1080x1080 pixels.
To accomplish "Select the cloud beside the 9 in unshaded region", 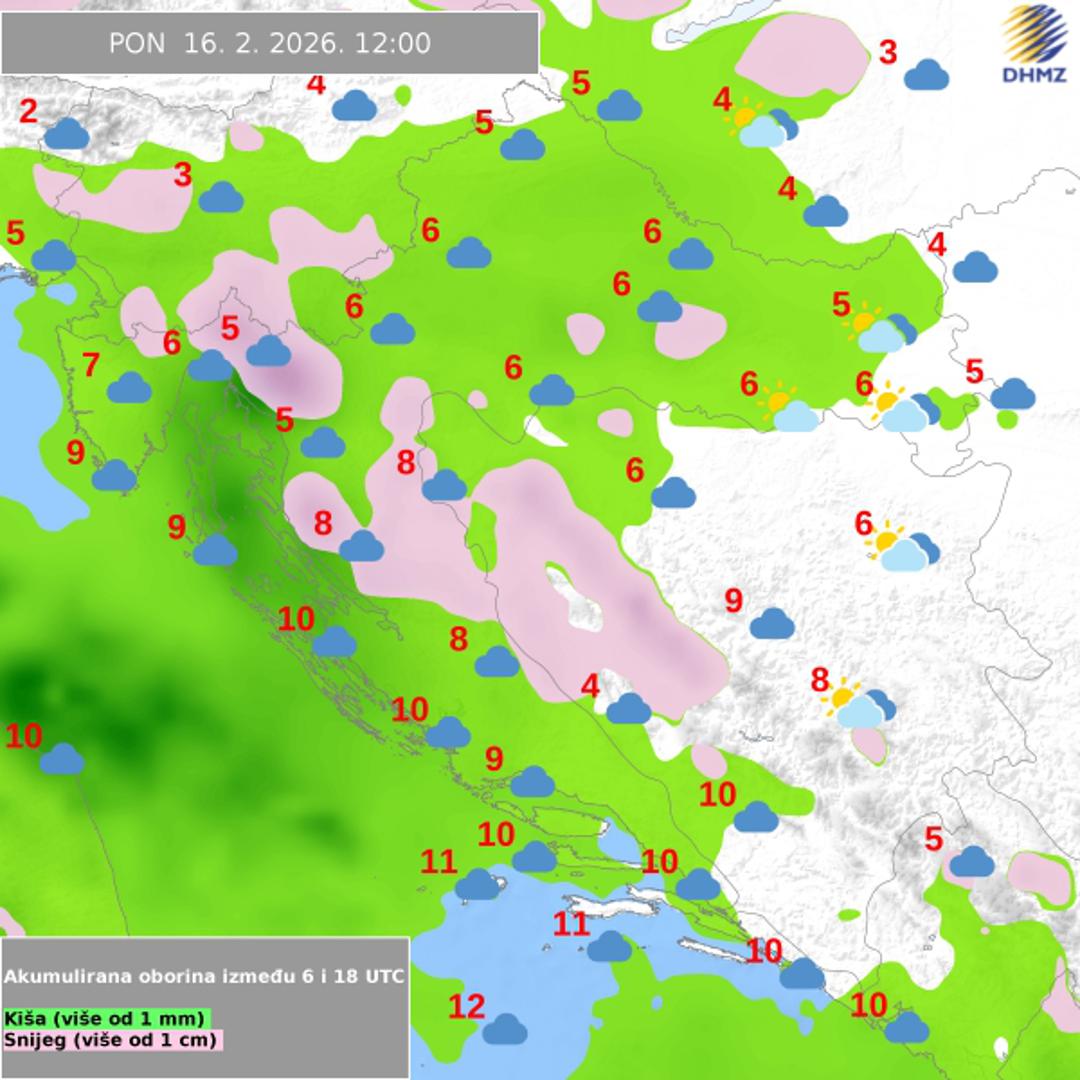I will pos(772,623).
